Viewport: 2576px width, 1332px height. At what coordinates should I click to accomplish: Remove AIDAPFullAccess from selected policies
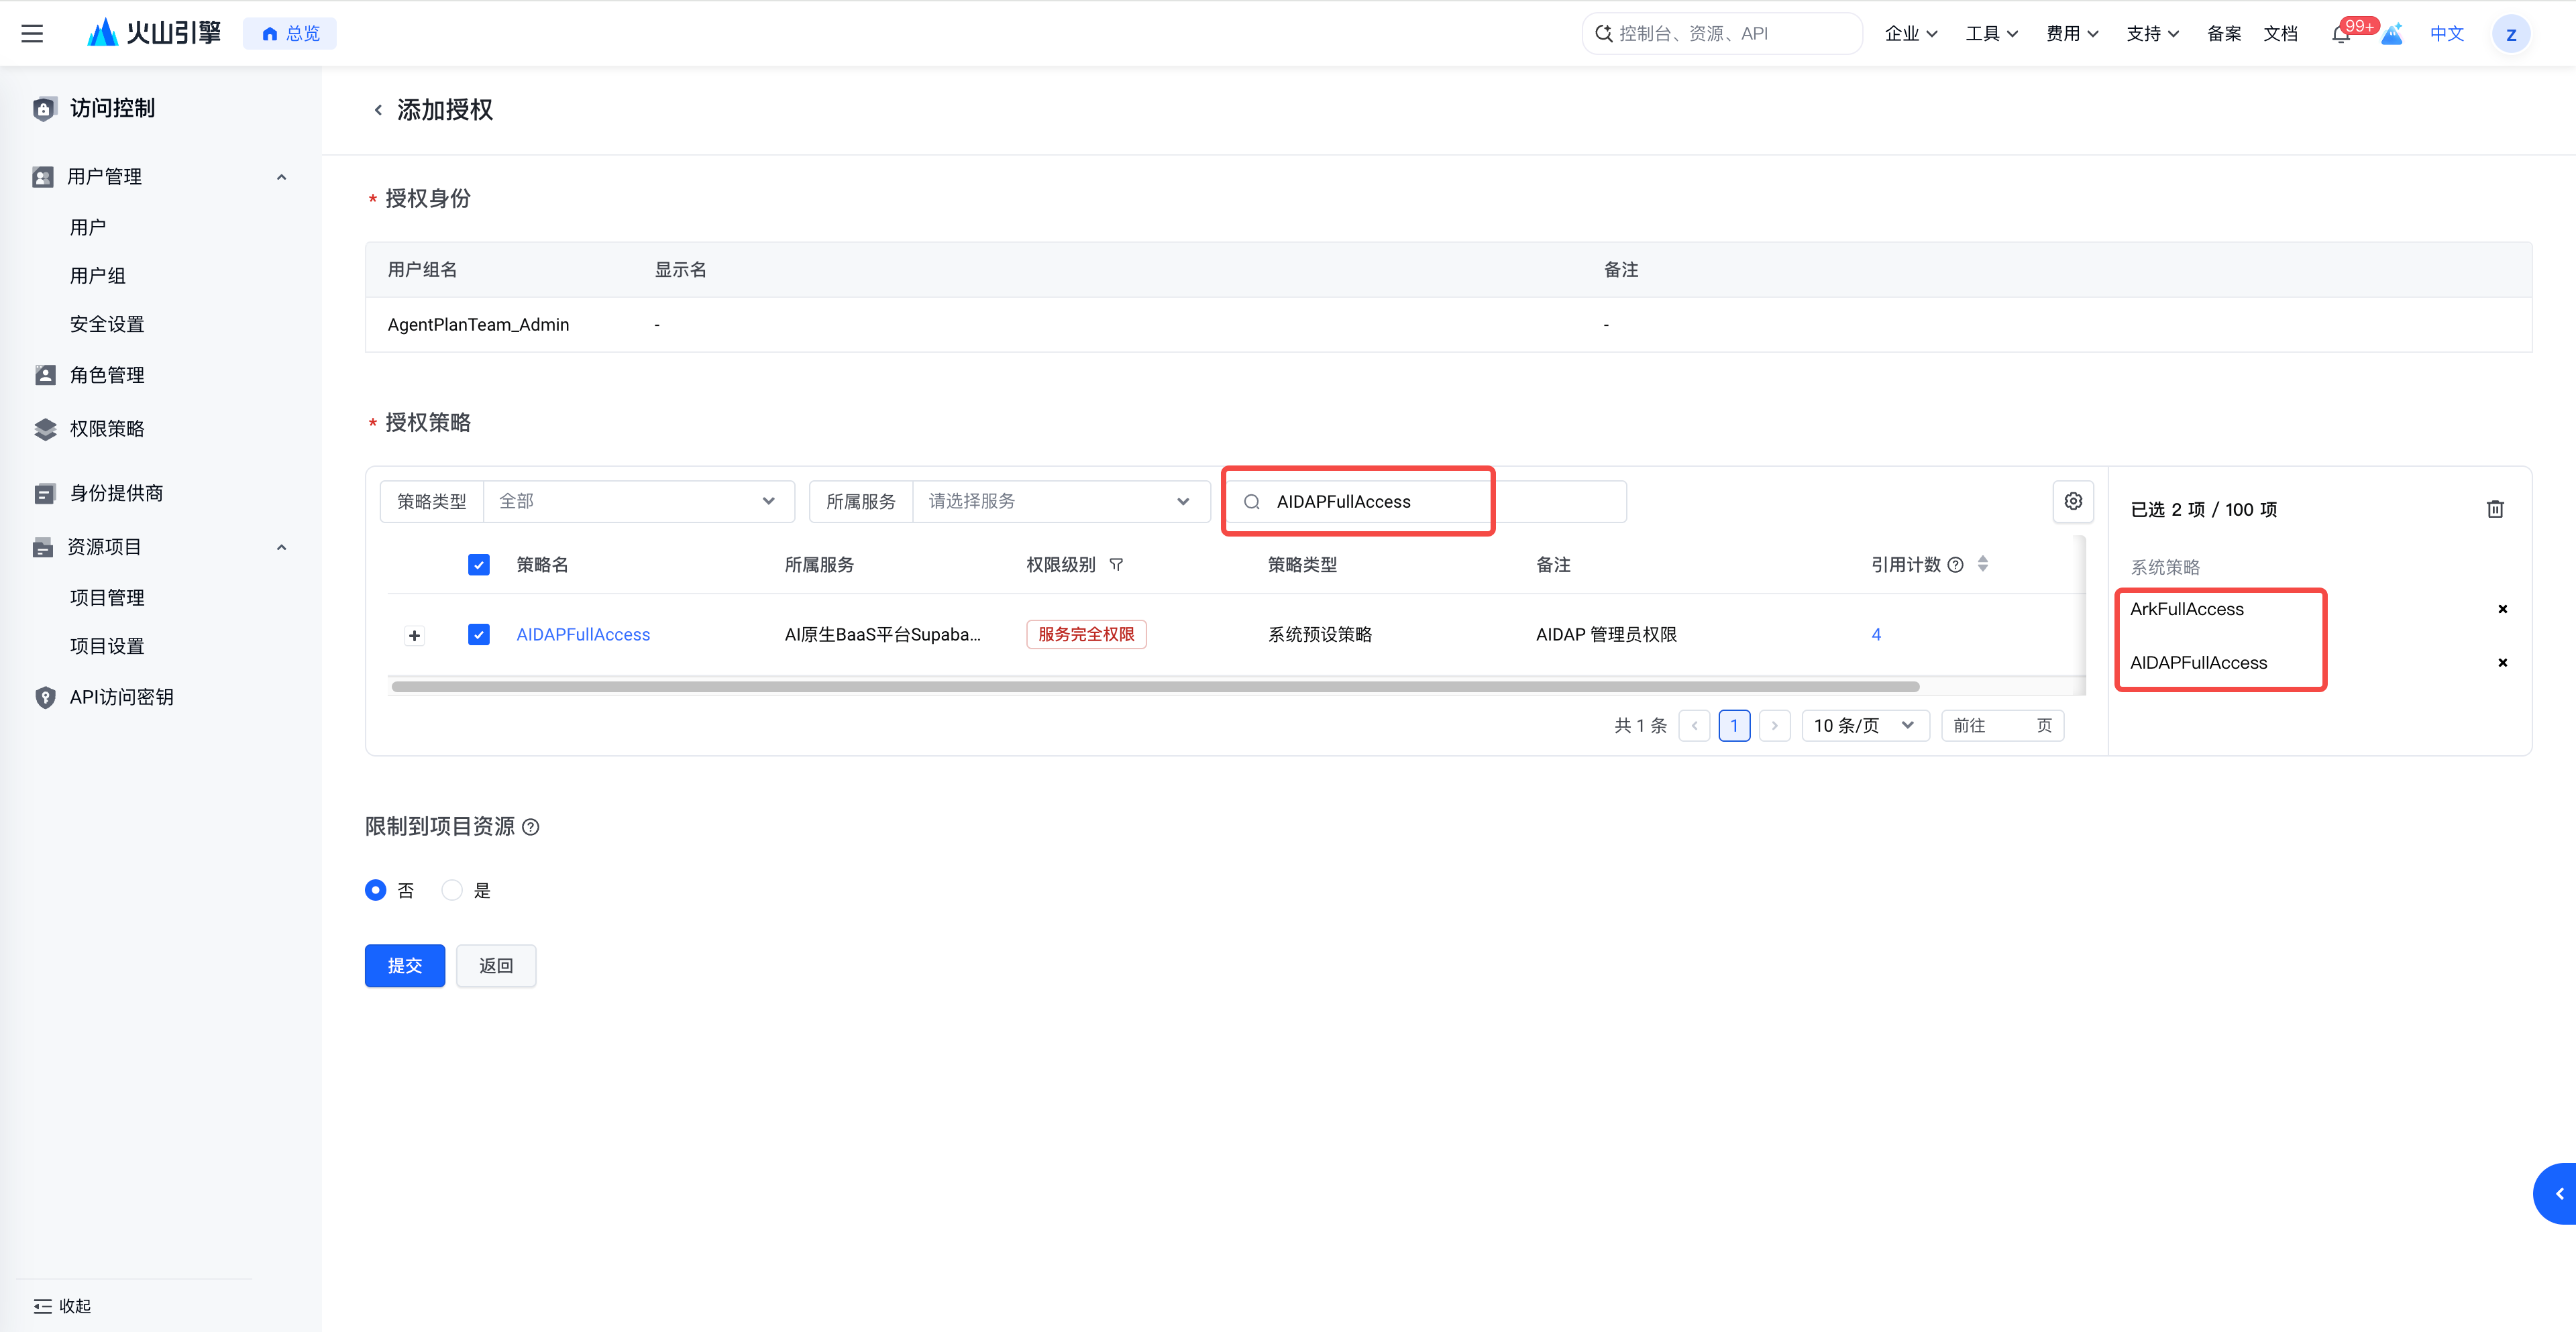click(2502, 663)
